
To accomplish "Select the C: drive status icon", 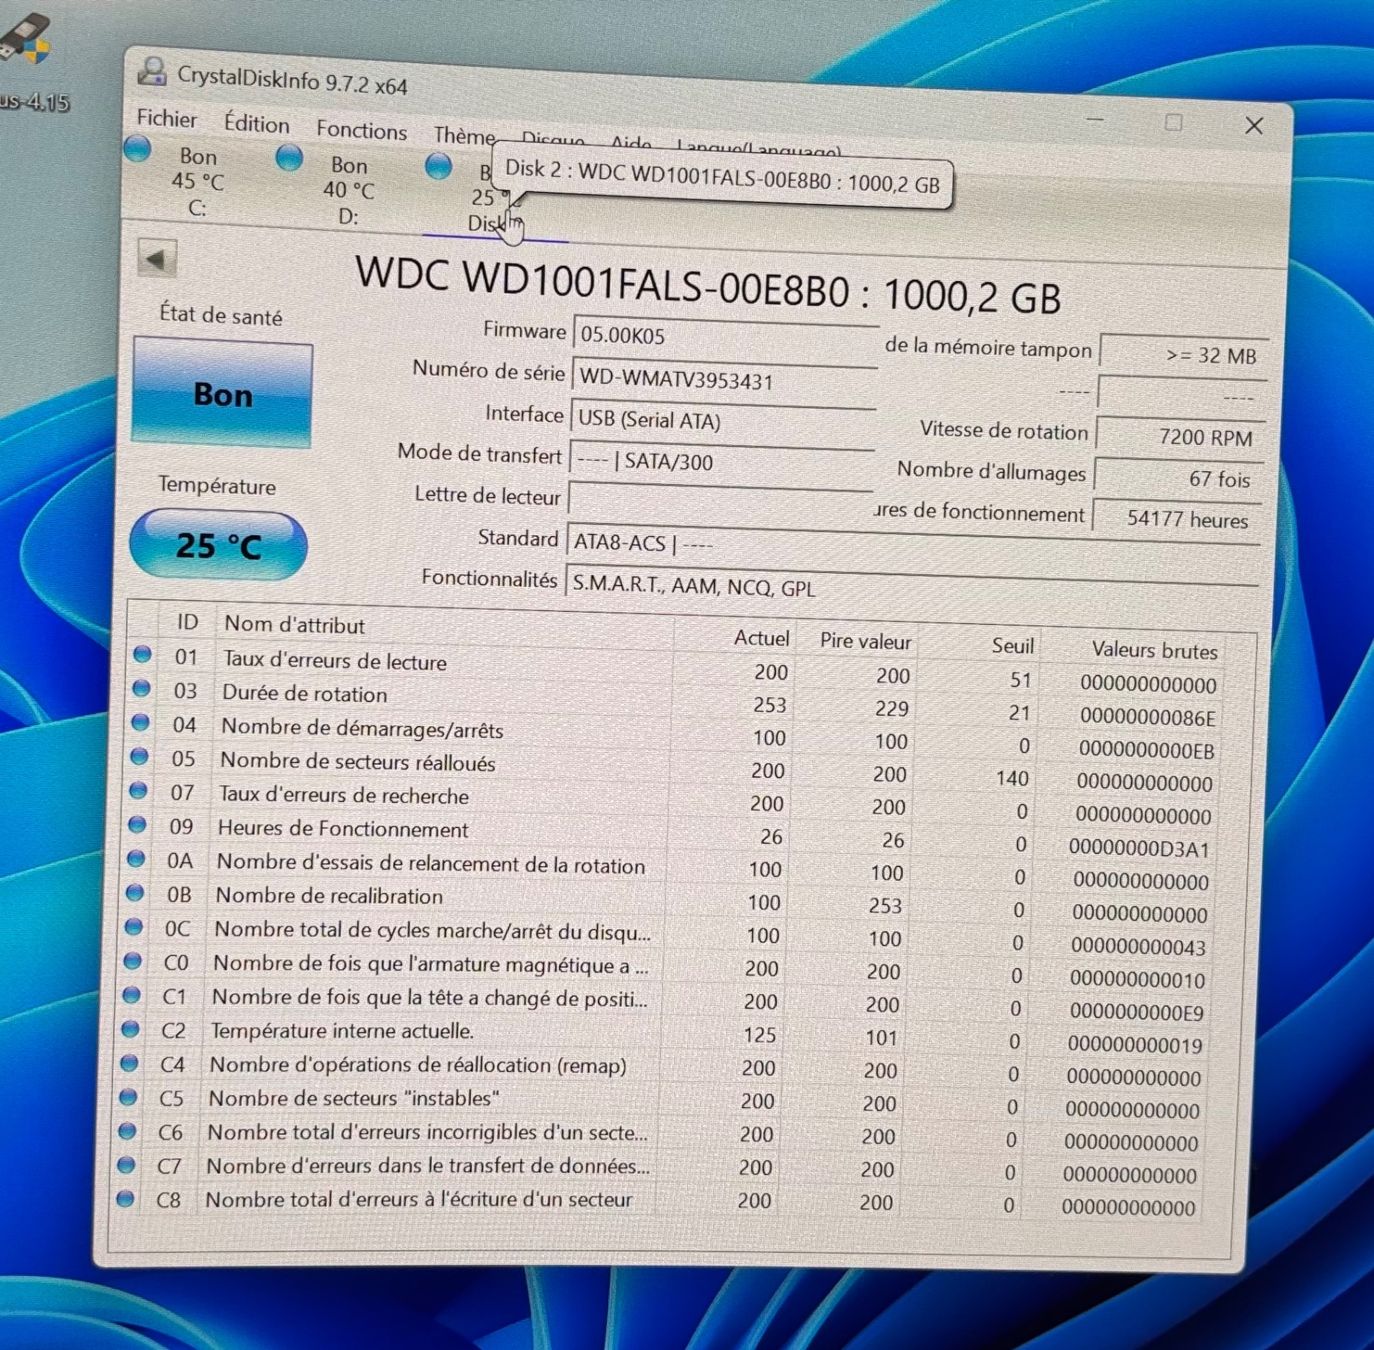I will pos(137,150).
